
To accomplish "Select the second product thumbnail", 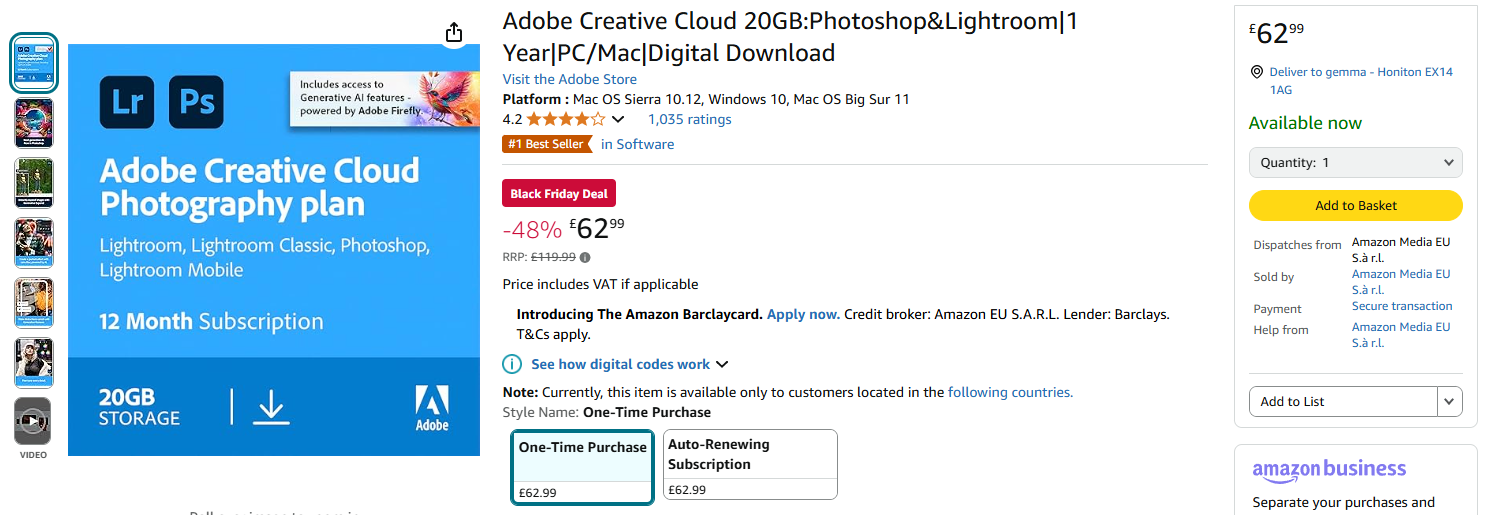I will coord(34,123).
